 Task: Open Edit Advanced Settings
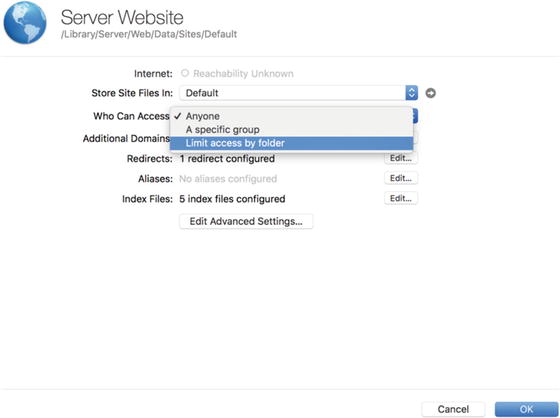[x=246, y=221]
